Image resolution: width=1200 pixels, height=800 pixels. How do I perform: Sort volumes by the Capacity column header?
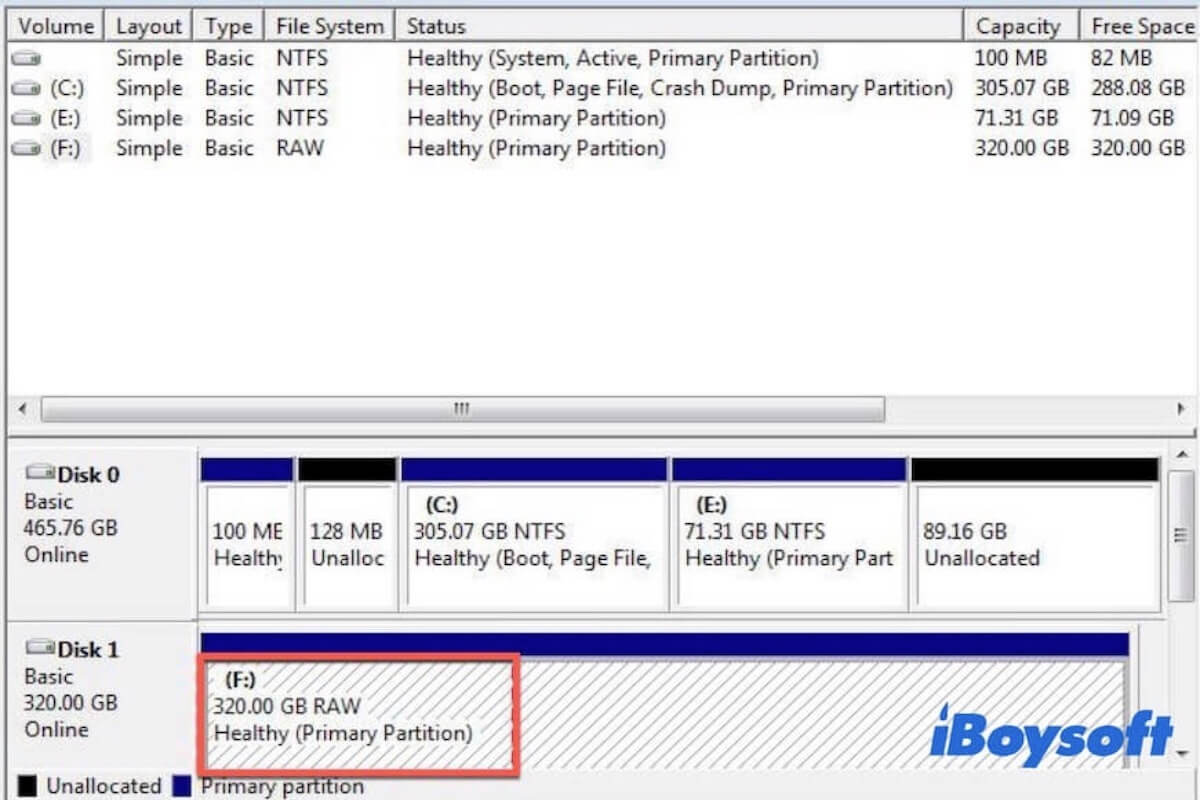[x=1020, y=25]
